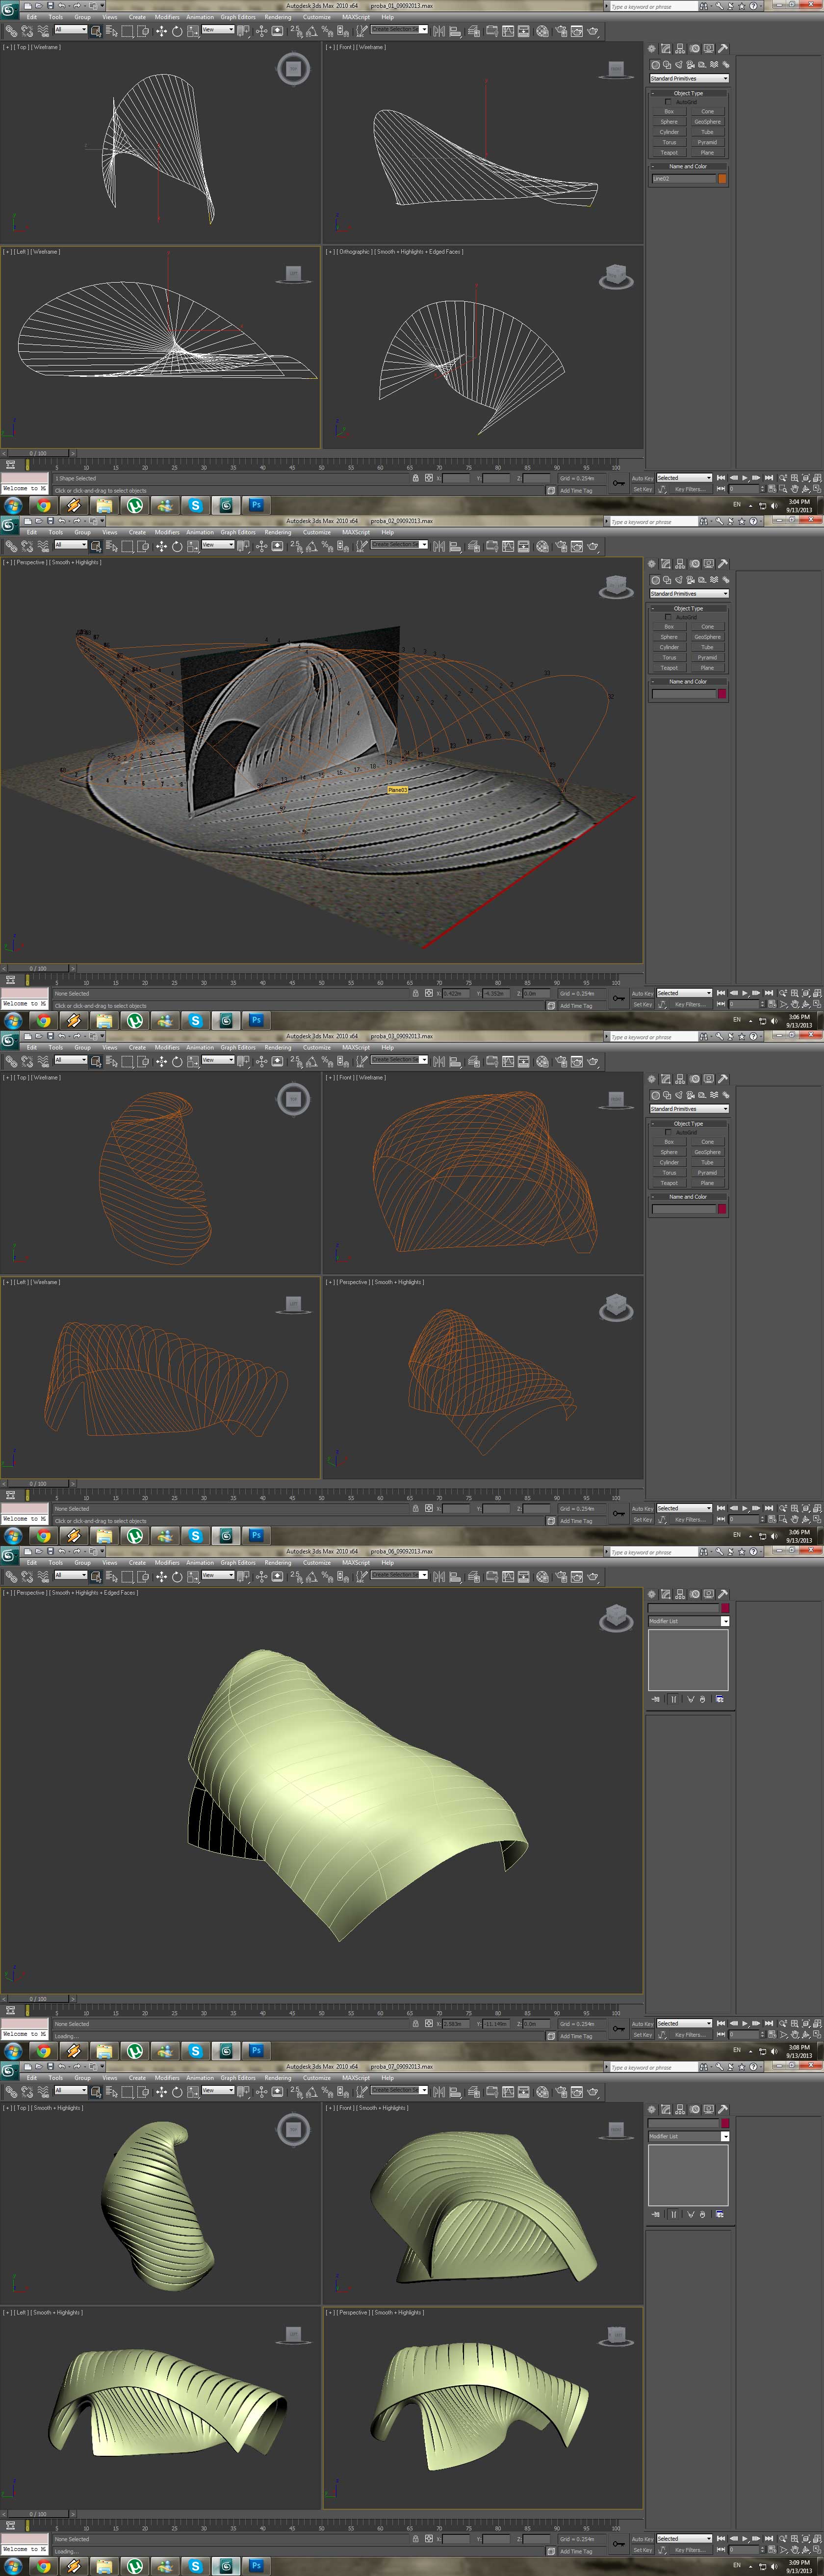Click GeoSphere button in proba_01 Object Type
The image size is (824, 2576).
point(707,121)
